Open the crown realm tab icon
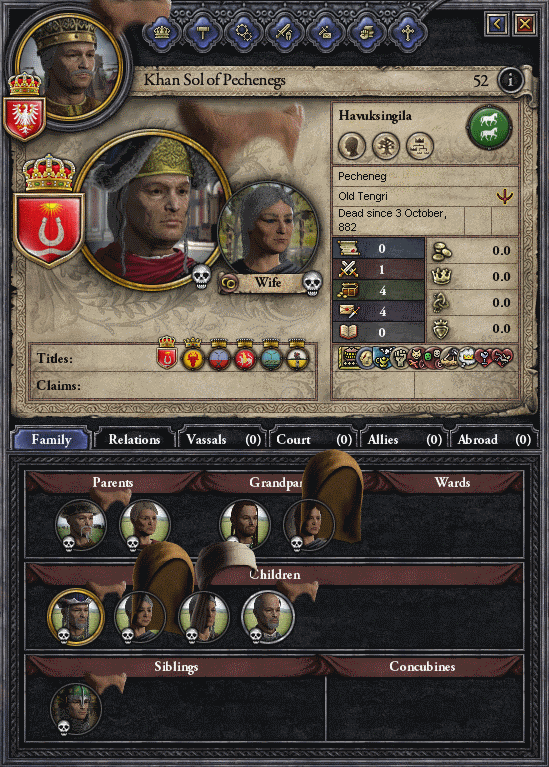The height and width of the screenshot is (767, 549). [x=161, y=33]
